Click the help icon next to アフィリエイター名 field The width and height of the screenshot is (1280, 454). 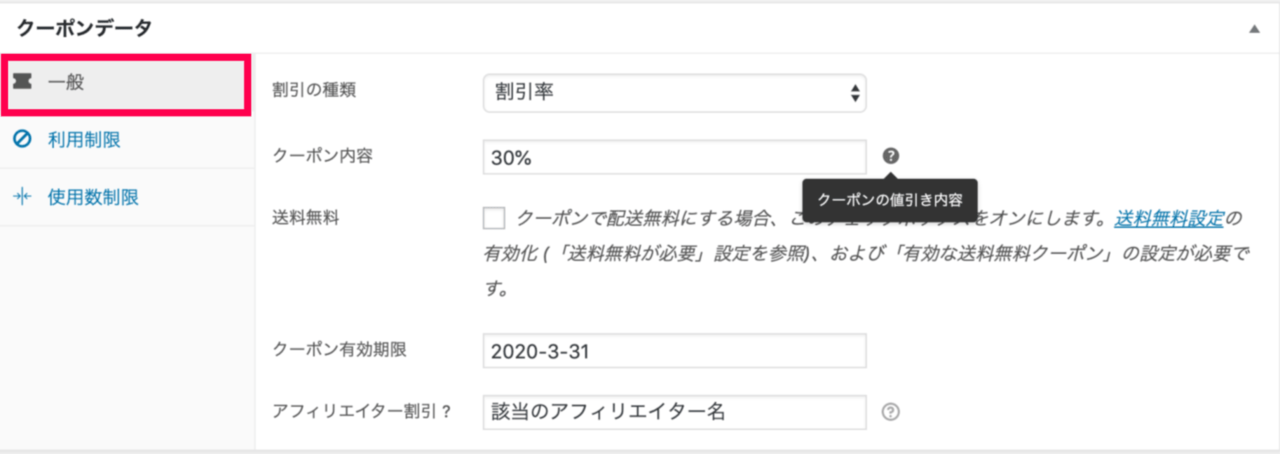click(891, 411)
